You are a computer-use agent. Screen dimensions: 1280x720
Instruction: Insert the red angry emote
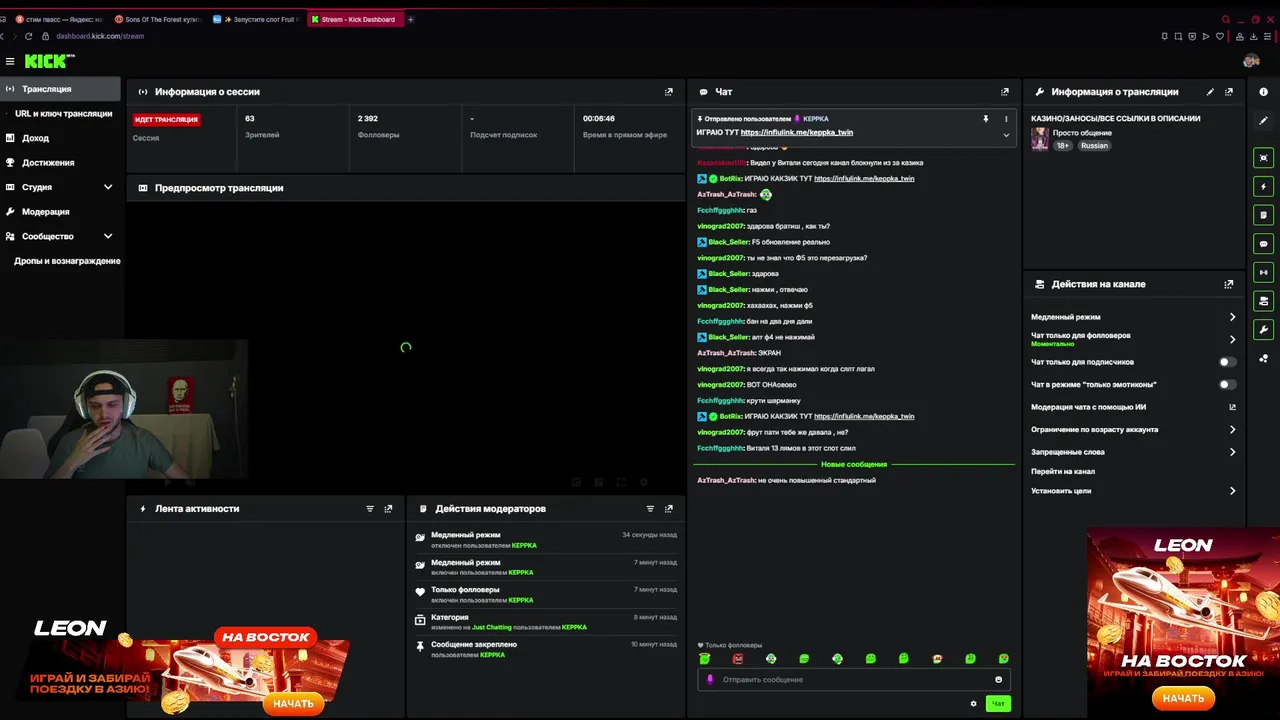coord(738,659)
